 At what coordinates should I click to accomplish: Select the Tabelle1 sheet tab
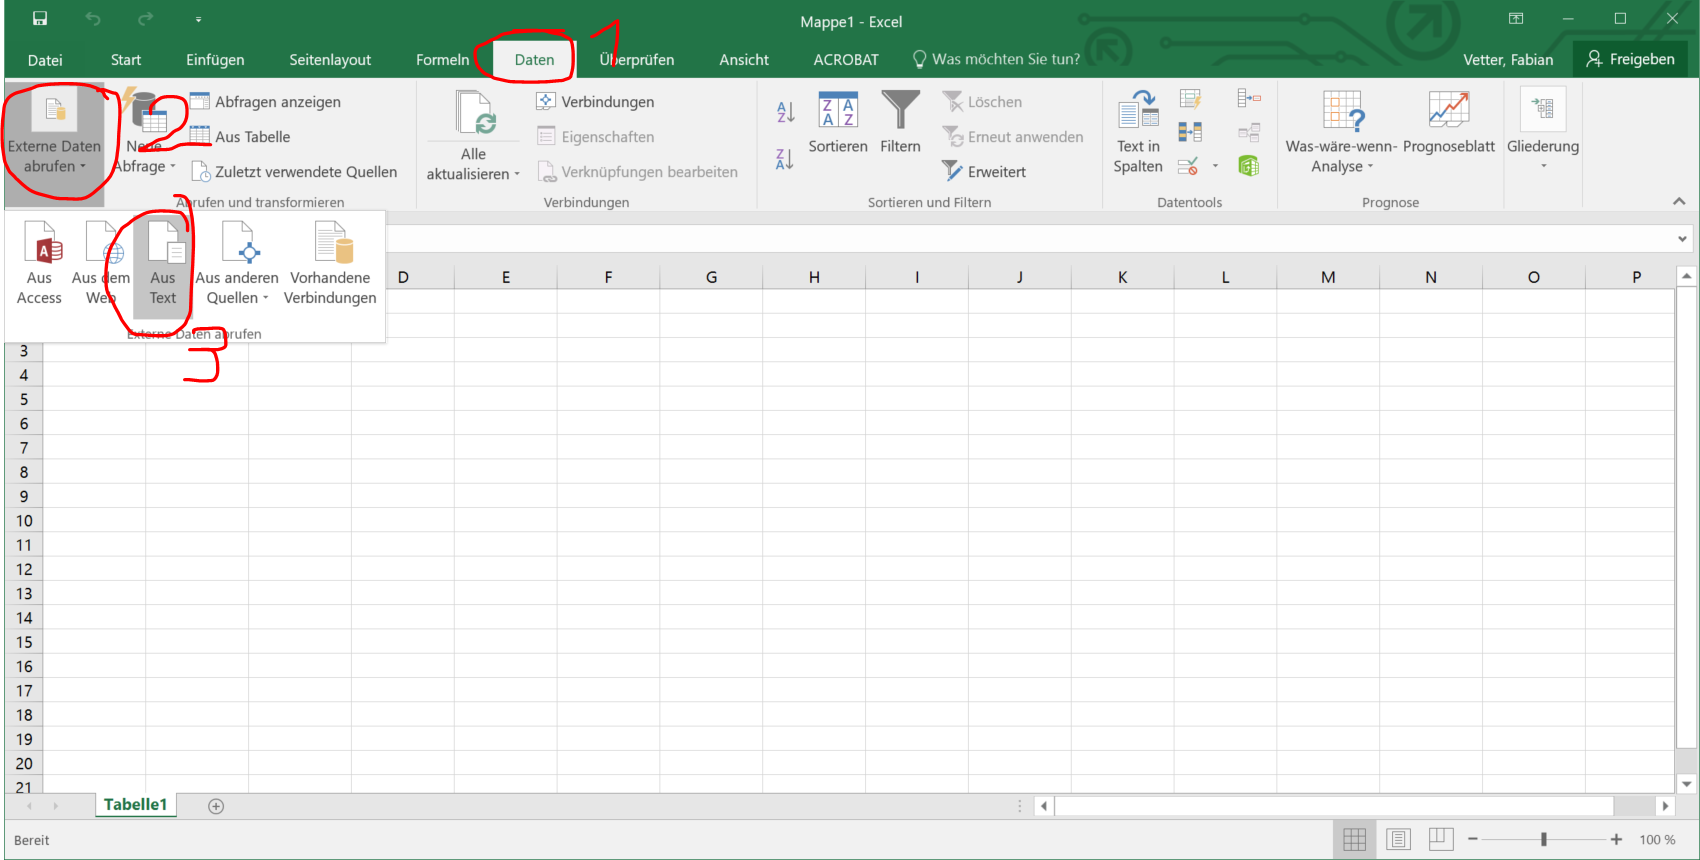pyautogui.click(x=135, y=805)
